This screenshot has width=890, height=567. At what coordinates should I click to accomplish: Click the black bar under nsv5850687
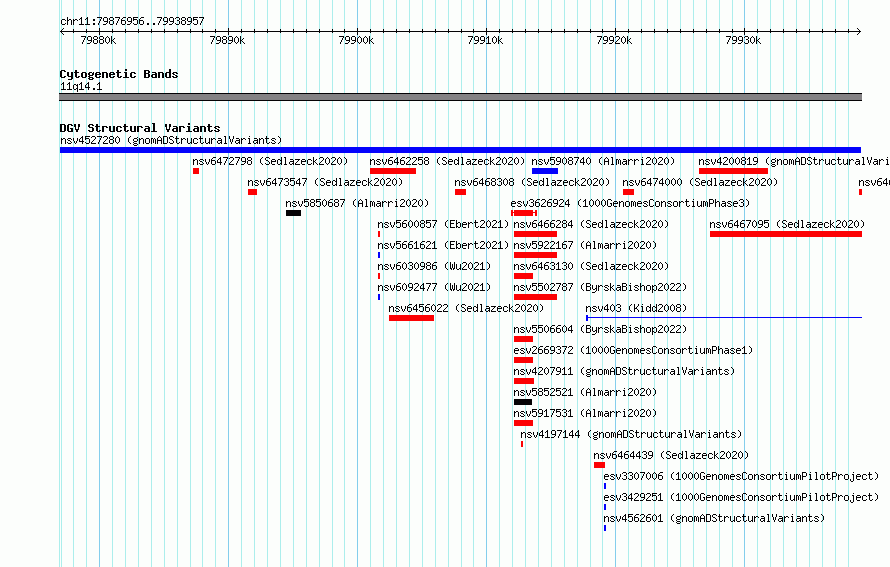click(x=293, y=213)
